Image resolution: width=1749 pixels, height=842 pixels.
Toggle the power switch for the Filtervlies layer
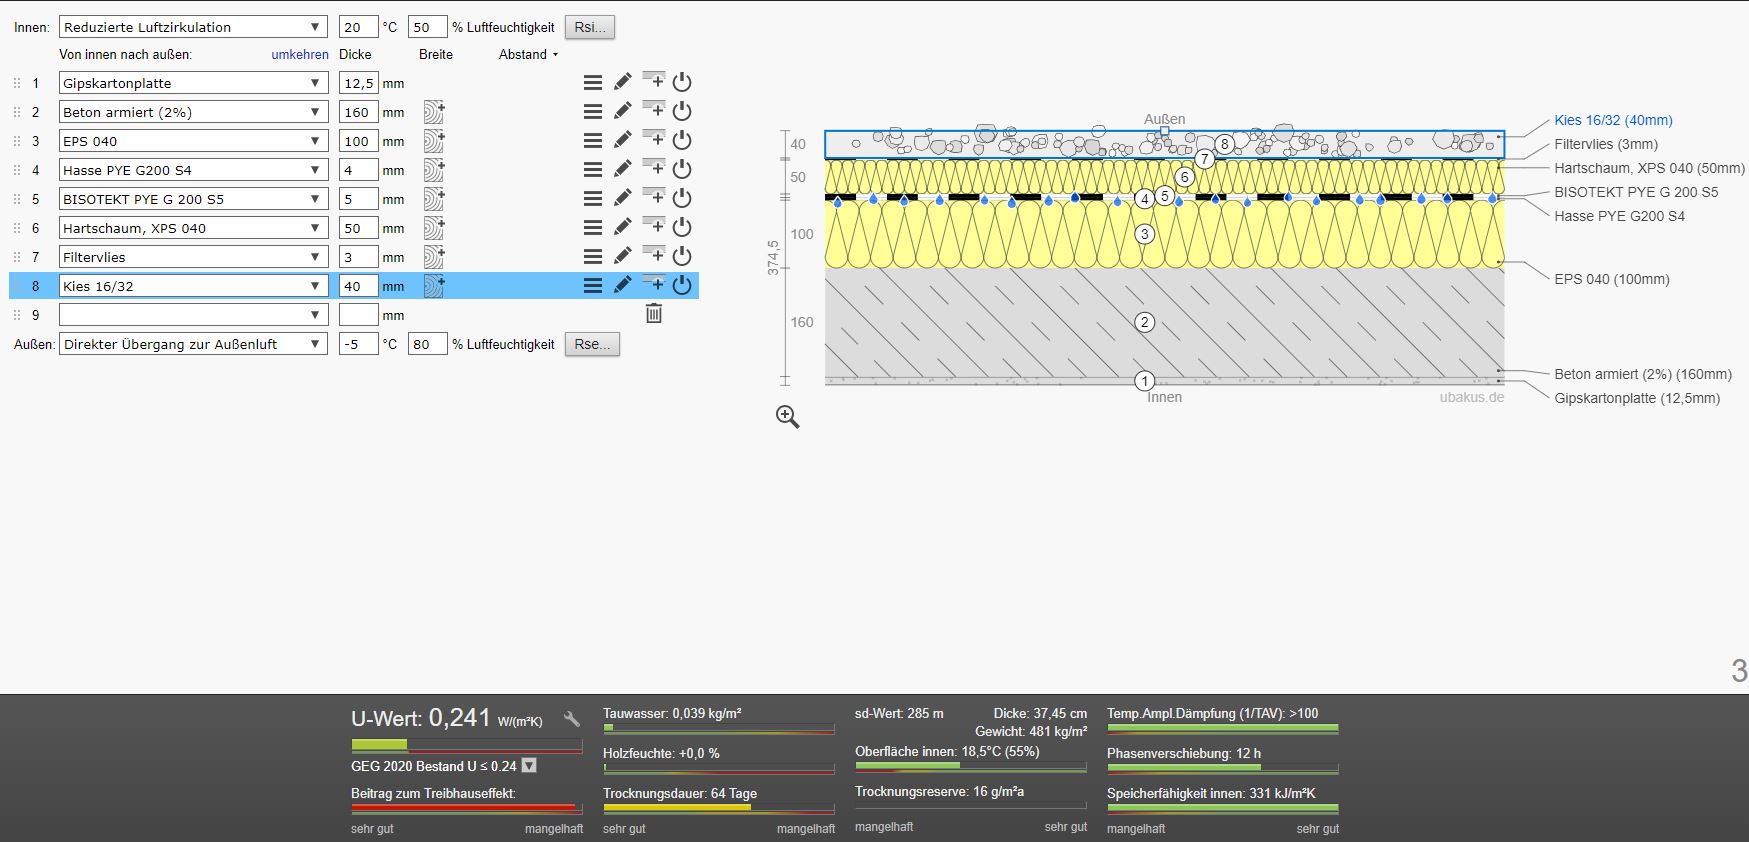tap(682, 257)
